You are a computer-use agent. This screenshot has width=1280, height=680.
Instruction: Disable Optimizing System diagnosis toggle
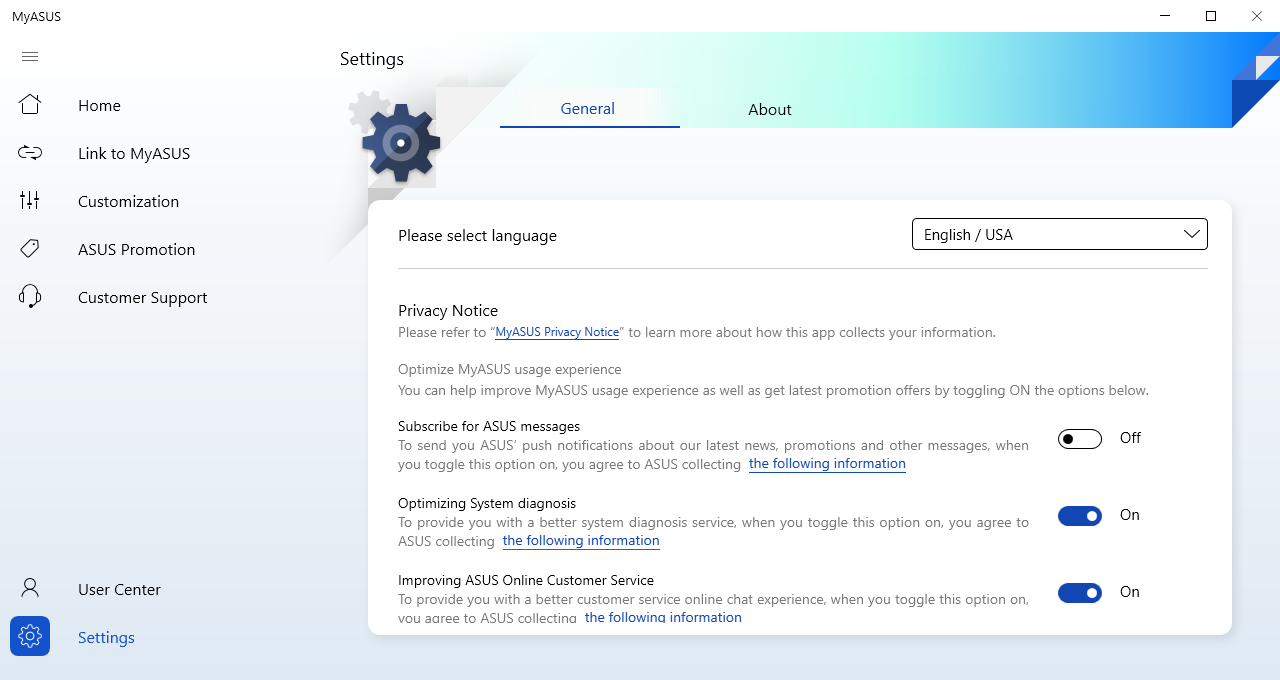pos(1080,515)
